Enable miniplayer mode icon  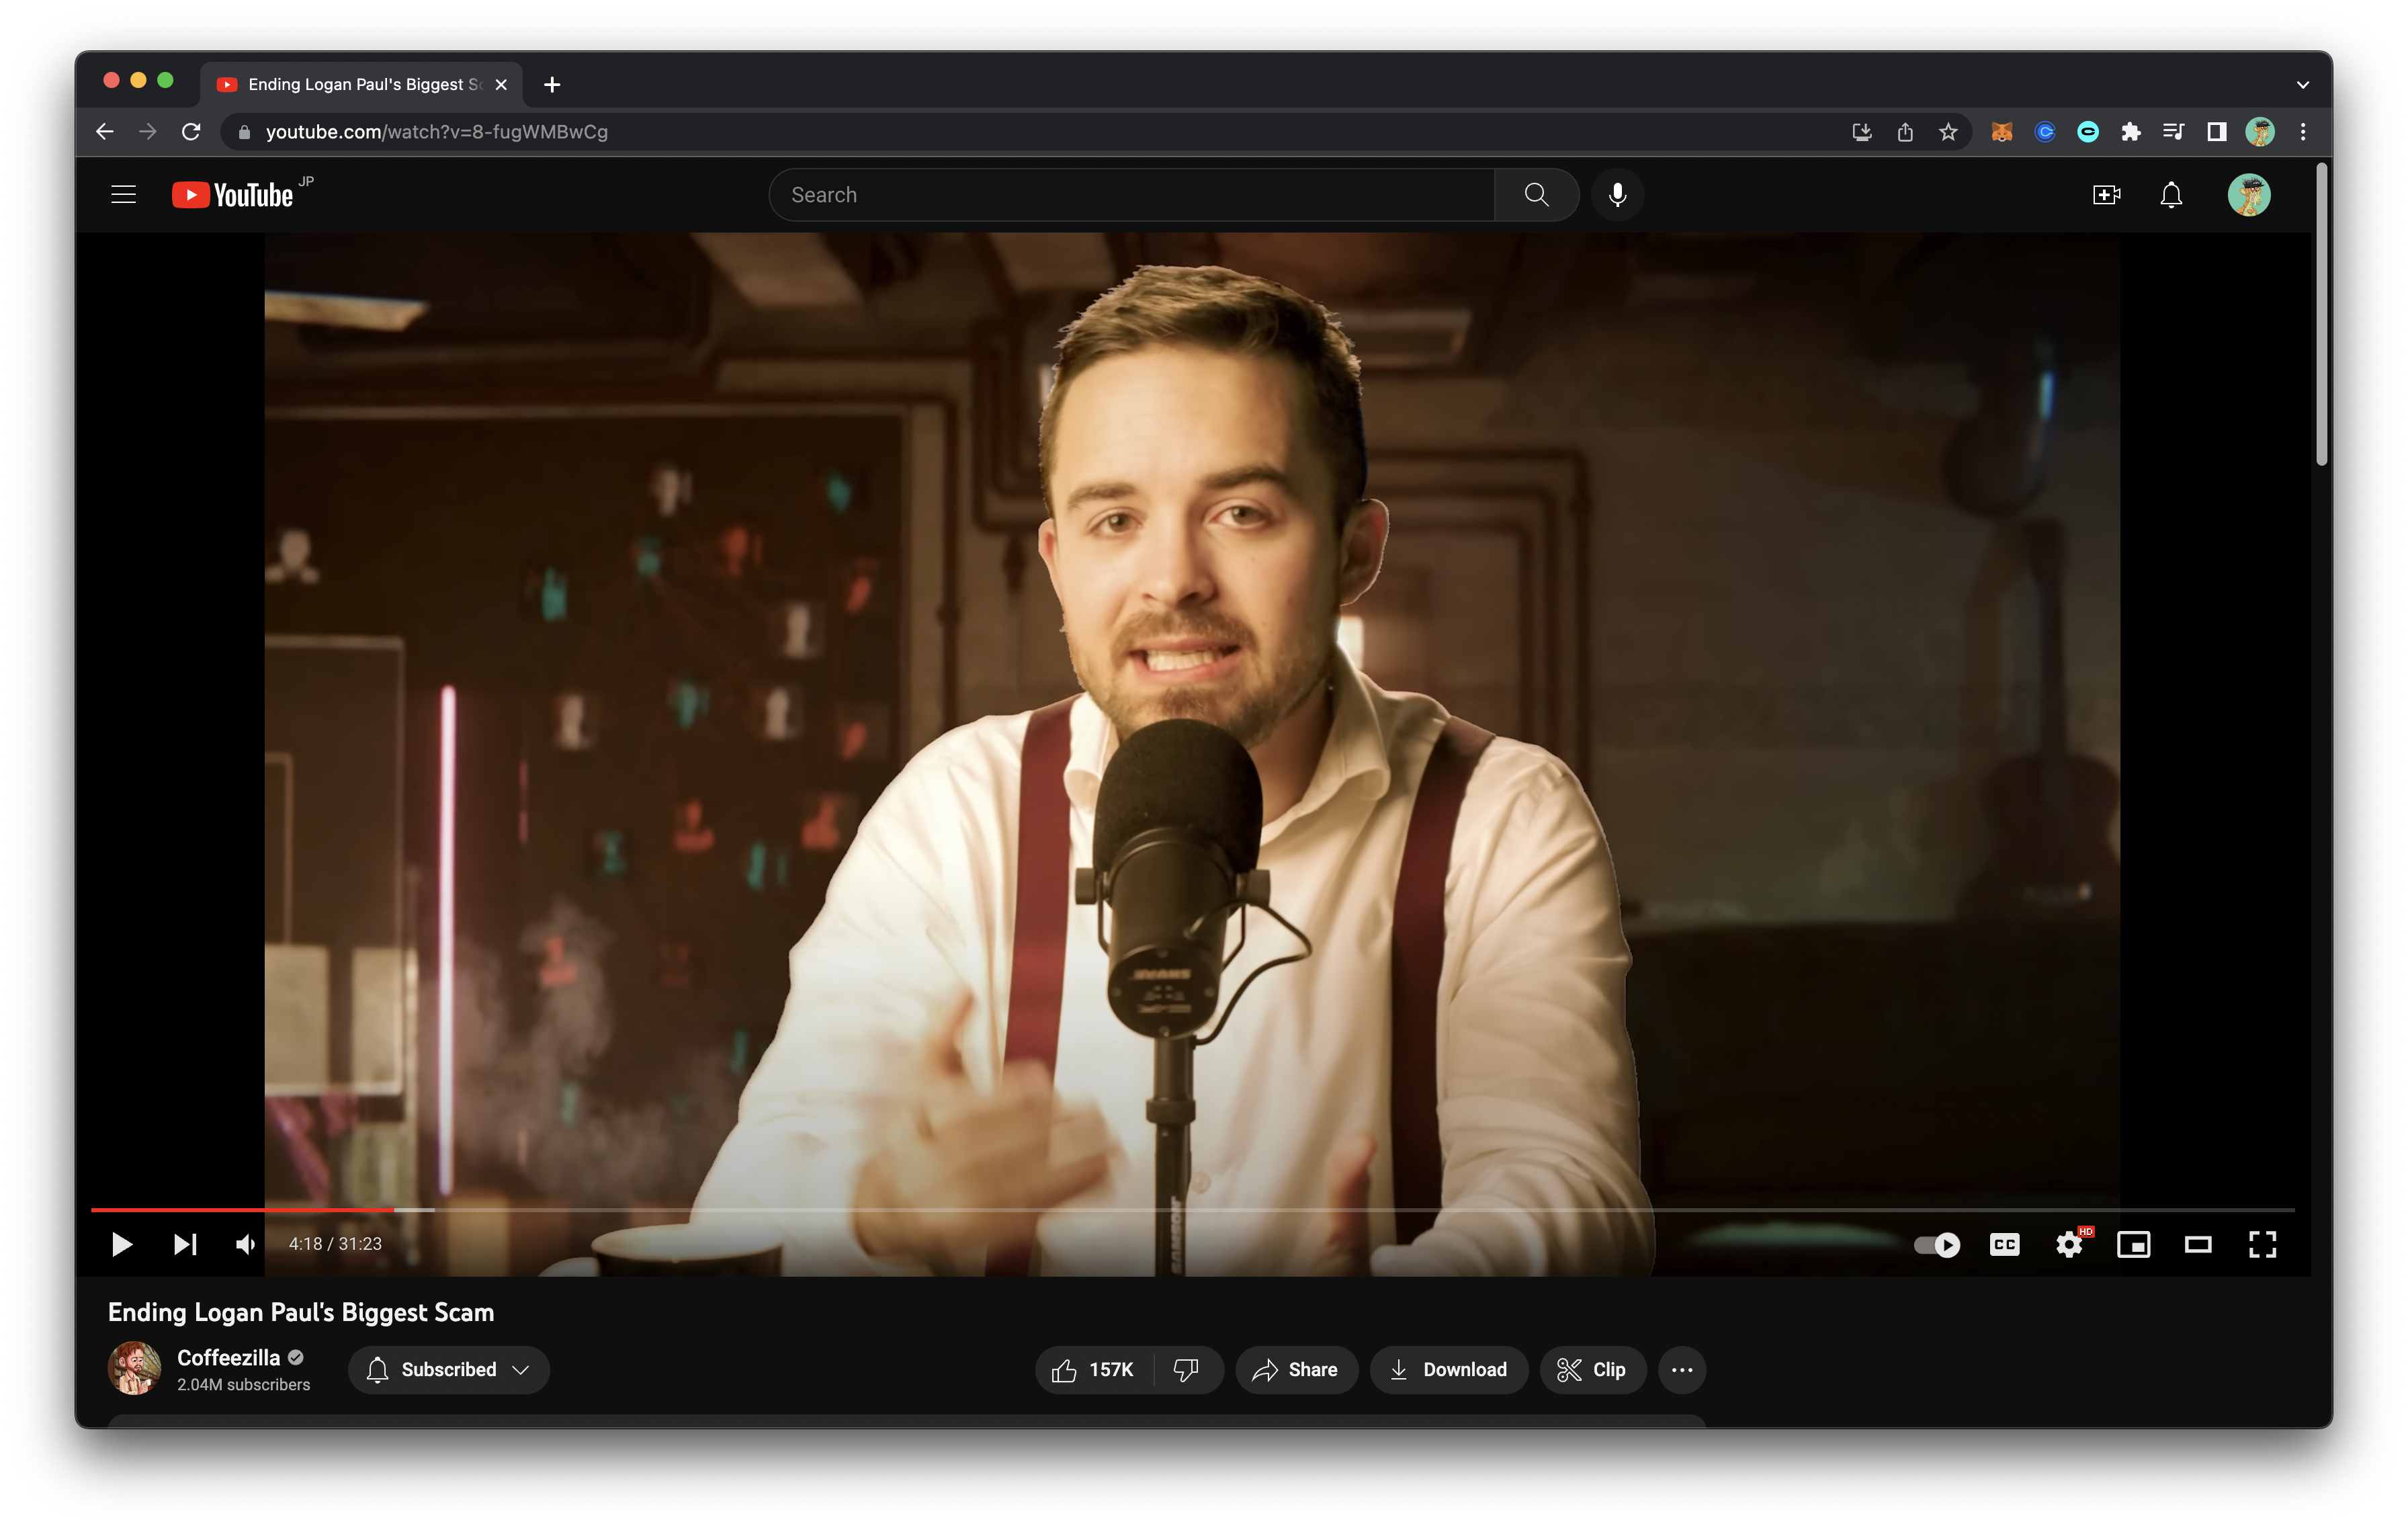tap(2133, 1244)
